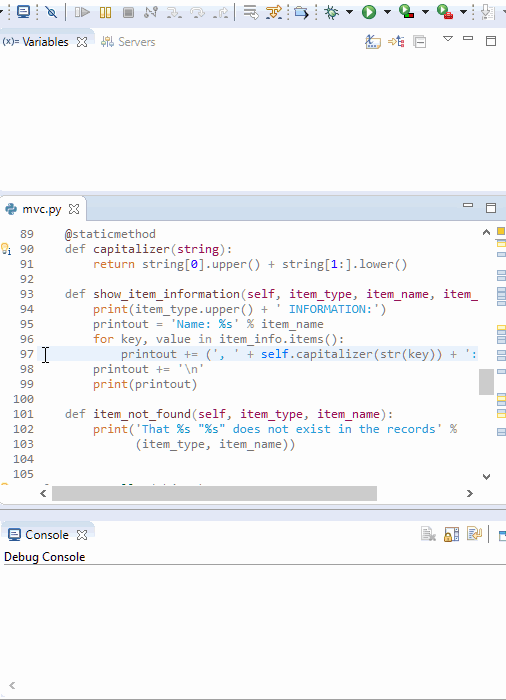The image size is (506, 700).
Task: Click Collapse All in Variables view
Action: [420, 42]
